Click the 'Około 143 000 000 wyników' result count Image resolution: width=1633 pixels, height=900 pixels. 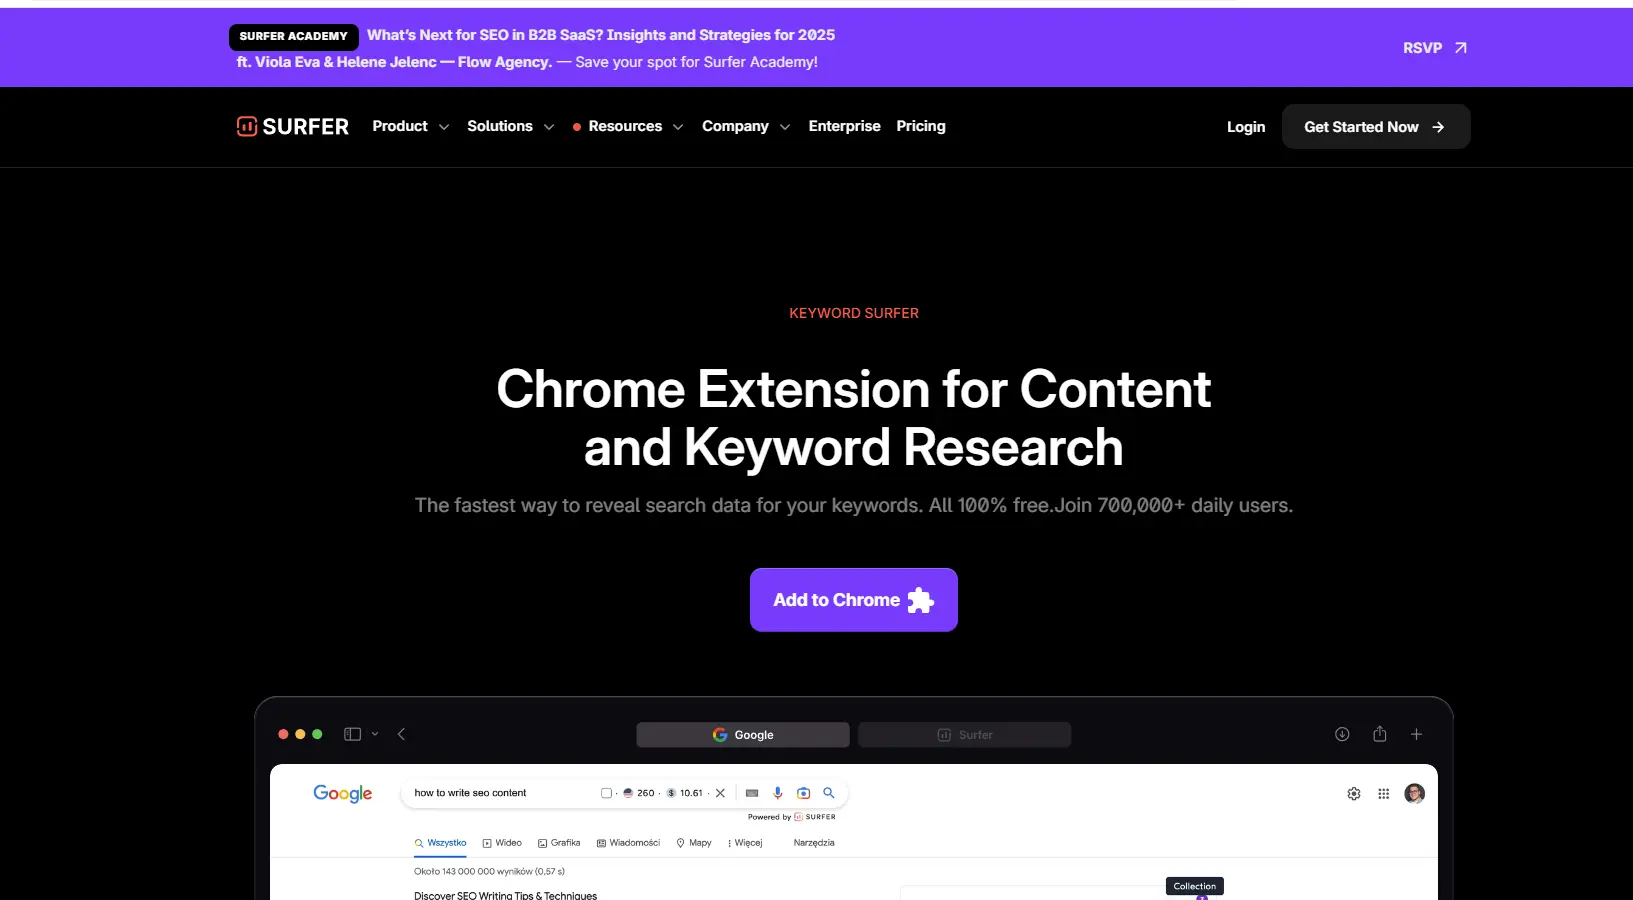[x=489, y=871]
